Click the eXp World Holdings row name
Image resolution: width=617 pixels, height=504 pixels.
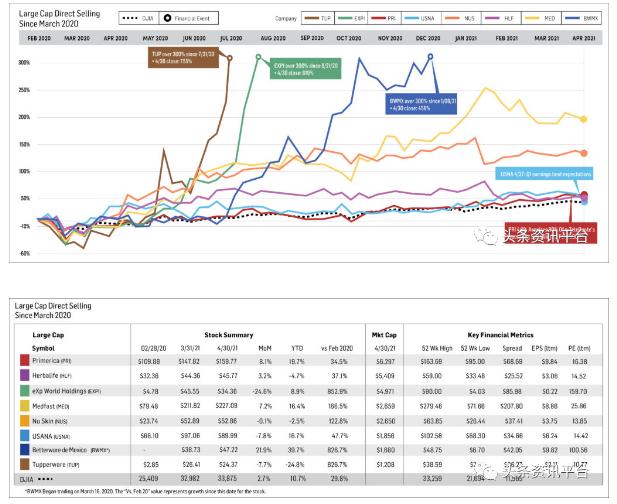click(x=67, y=391)
